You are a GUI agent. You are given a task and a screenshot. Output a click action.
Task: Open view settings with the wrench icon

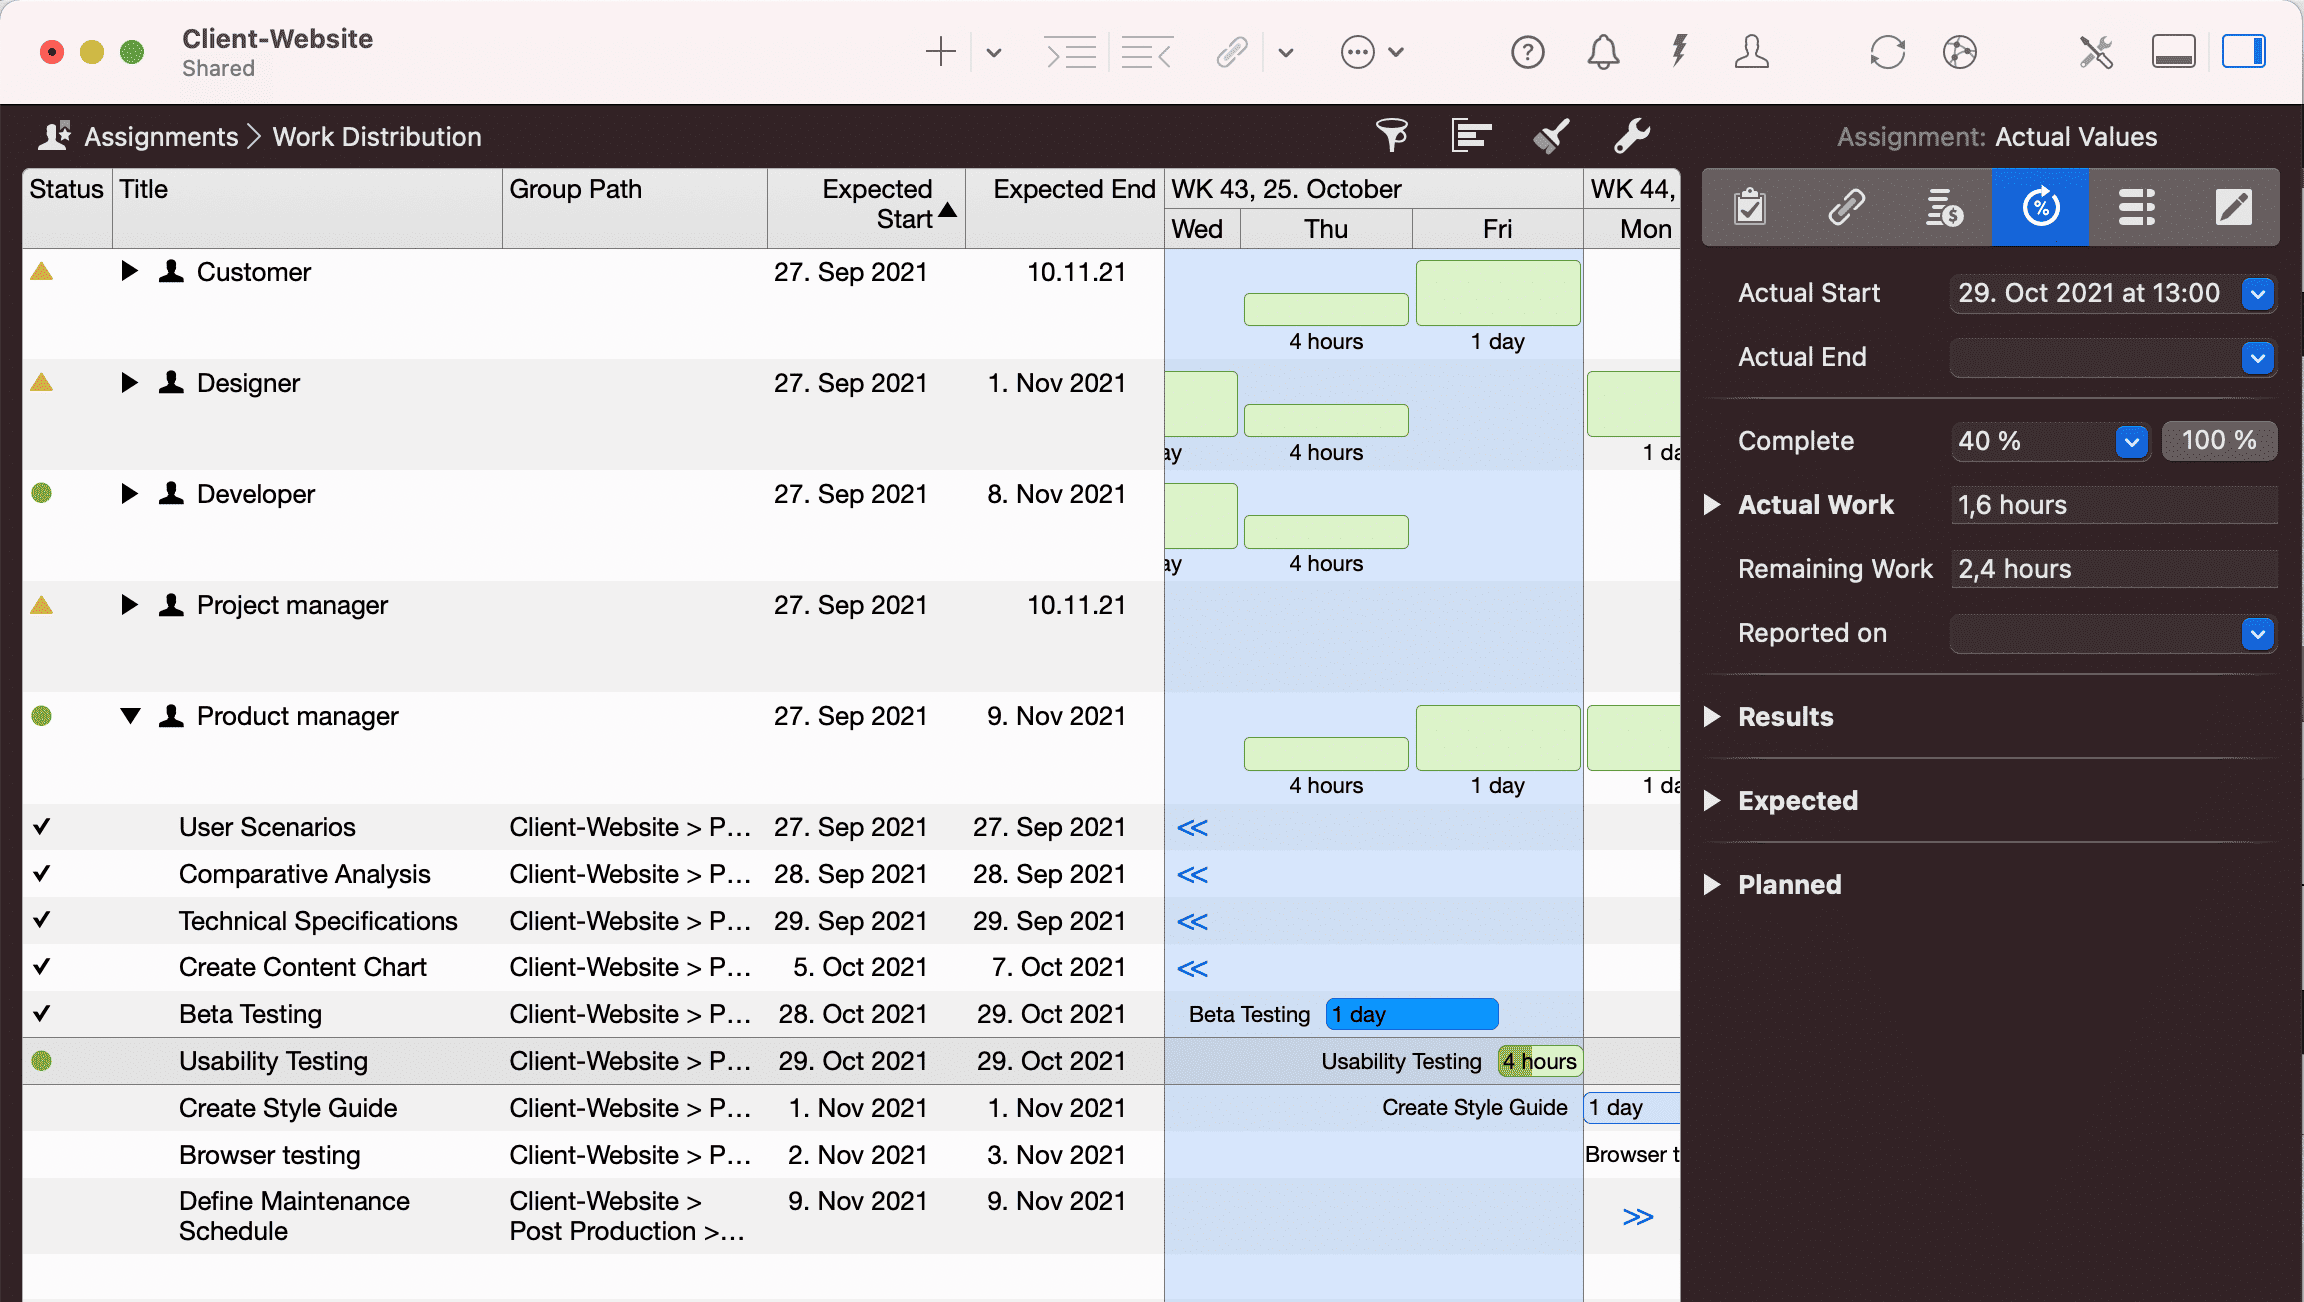click(1632, 136)
